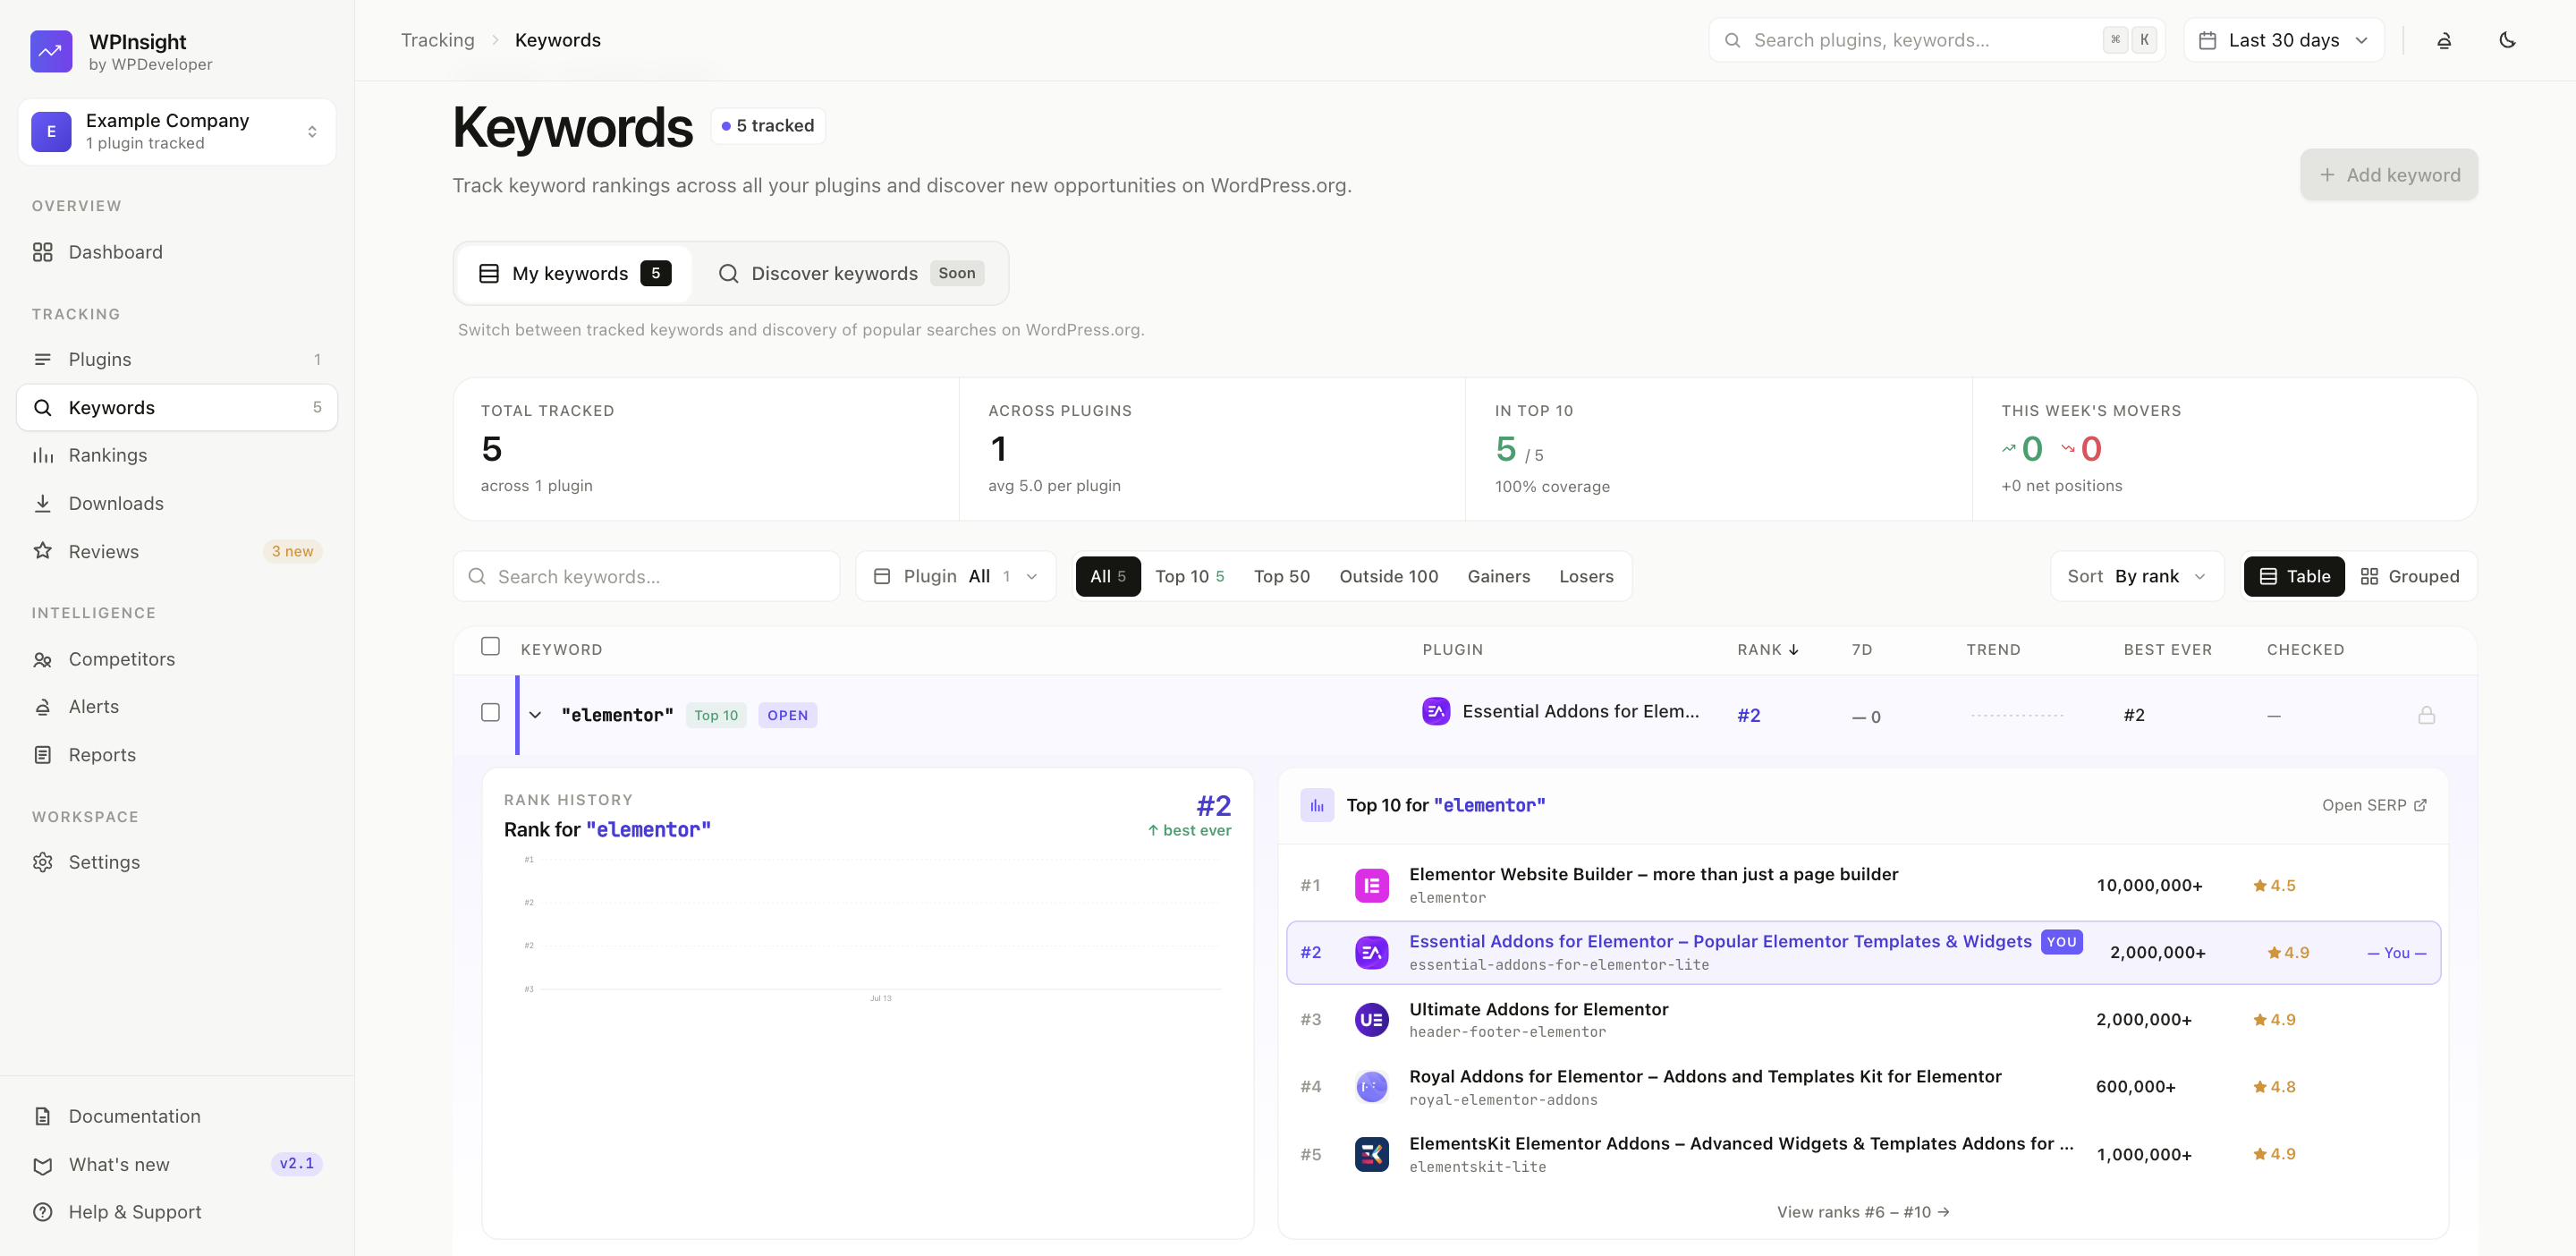Switch to Grouped view
The height and width of the screenshot is (1256, 2576).
(2409, 577)
